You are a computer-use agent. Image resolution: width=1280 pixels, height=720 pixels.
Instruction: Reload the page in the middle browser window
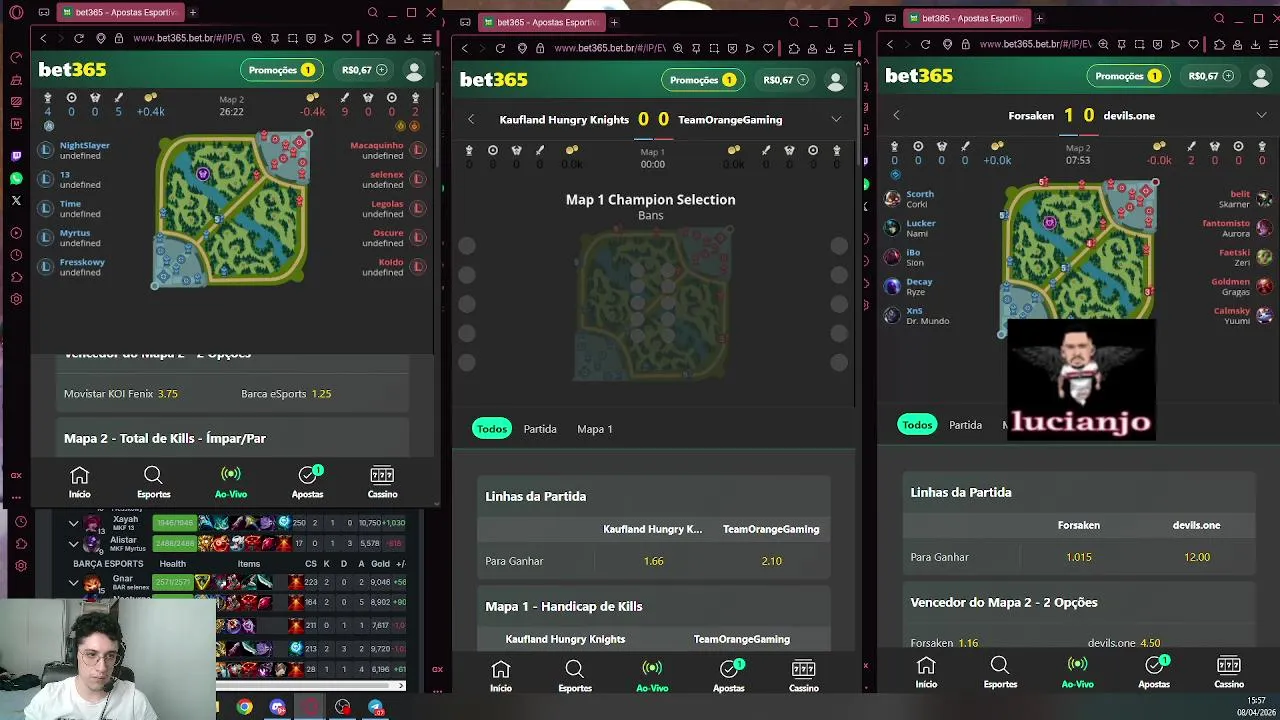(500, 48)
